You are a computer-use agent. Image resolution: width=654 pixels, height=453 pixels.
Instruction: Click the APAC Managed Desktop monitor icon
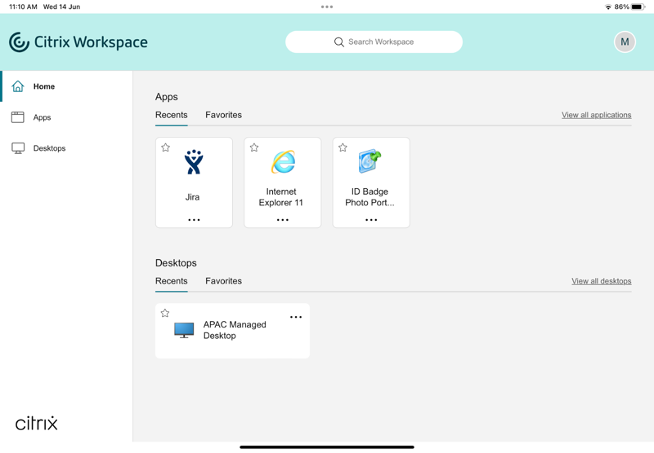point(184,330)
